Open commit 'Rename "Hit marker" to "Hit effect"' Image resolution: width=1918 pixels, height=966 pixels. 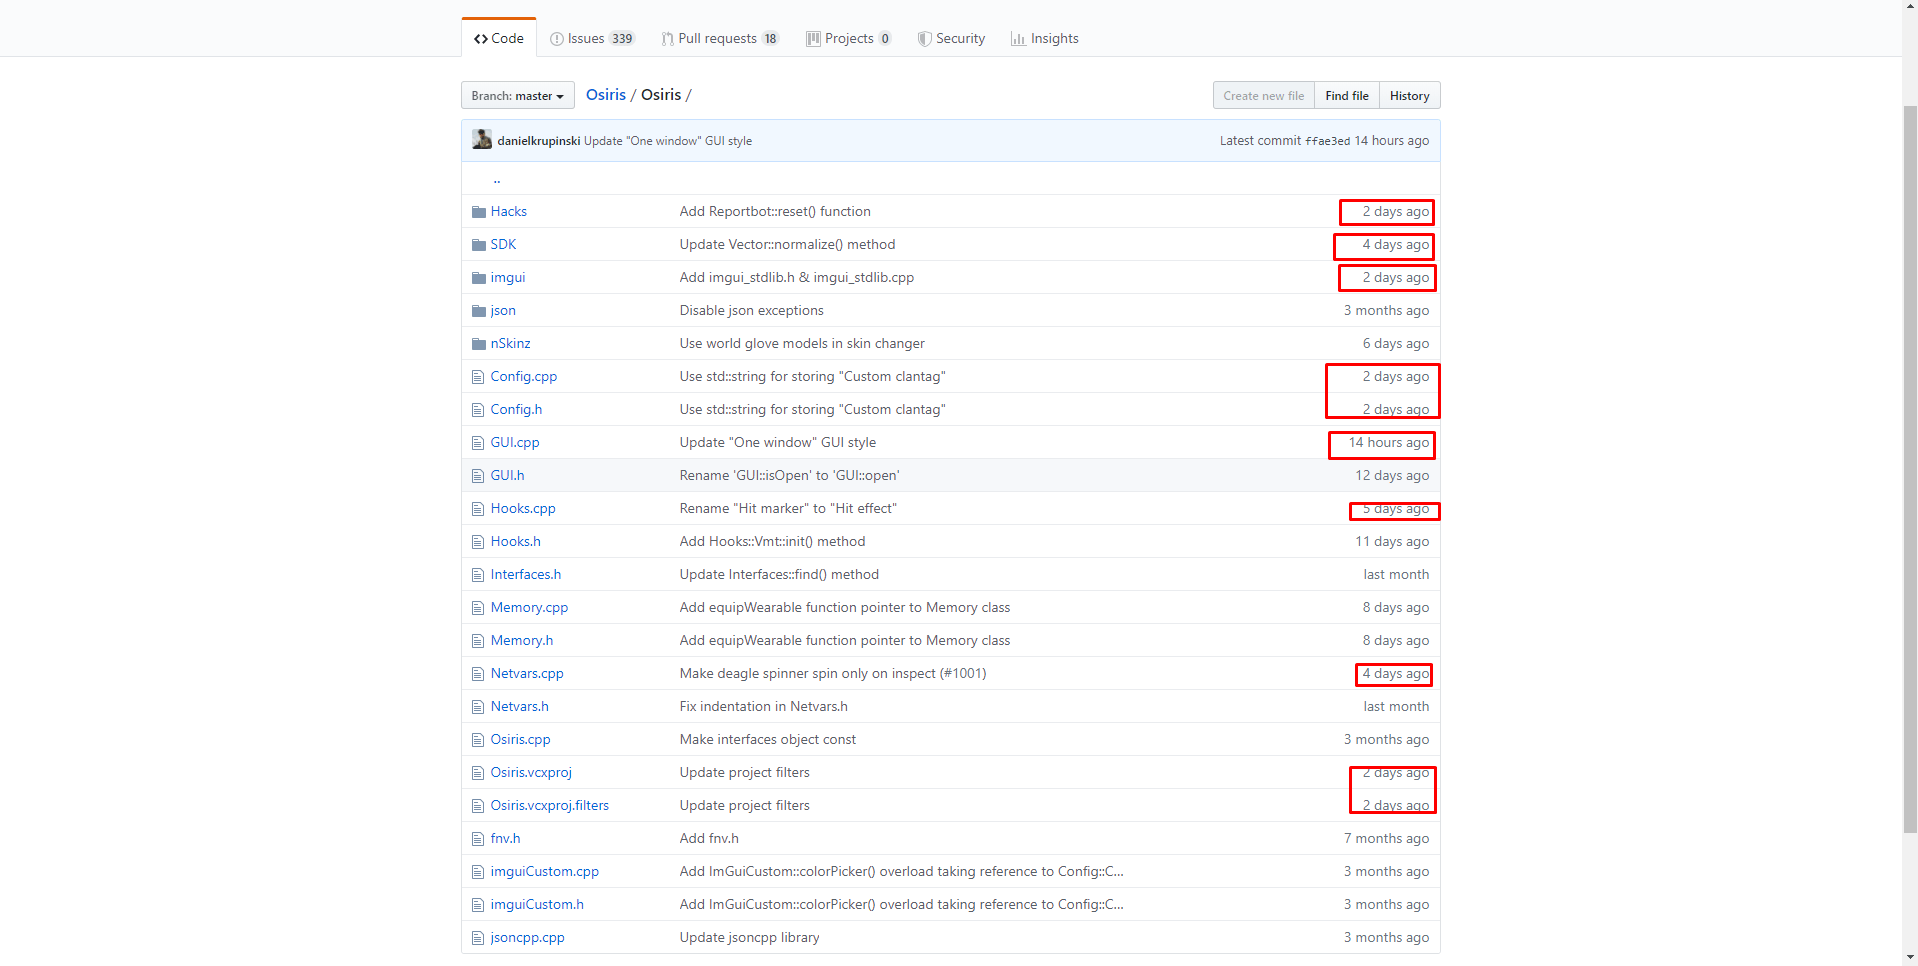tap(788, 508)
